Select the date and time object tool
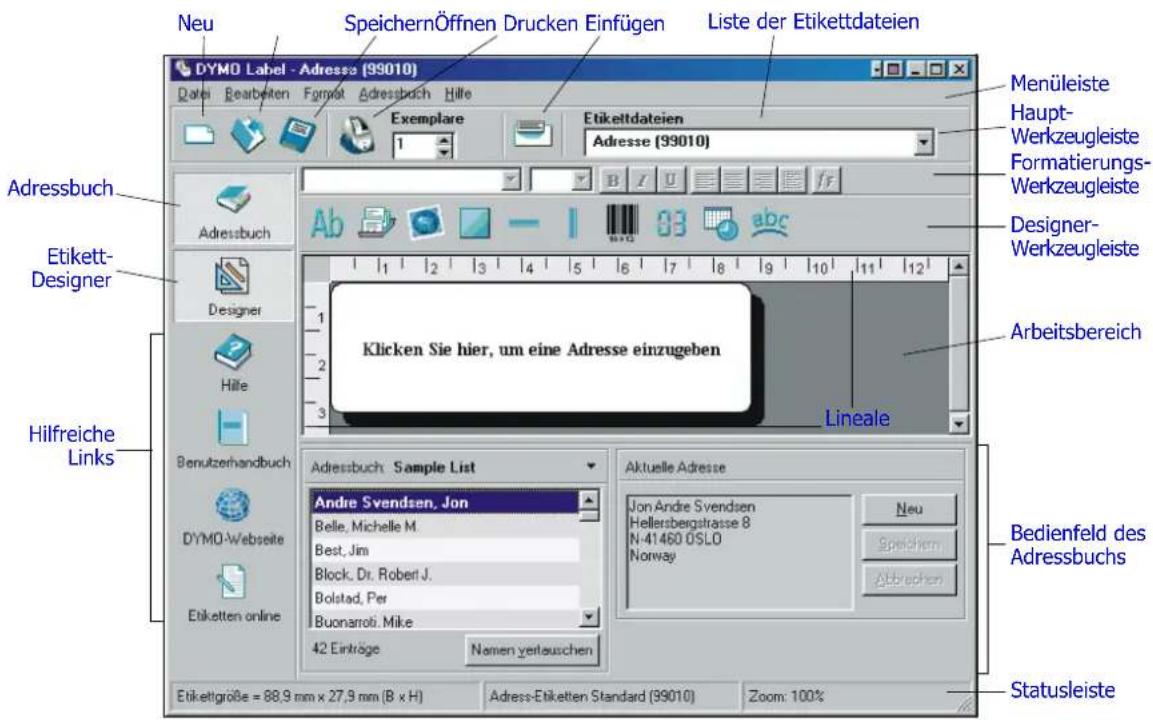Screen dimensions: 1153x720 pyautogui.click(x=720, y=223)
